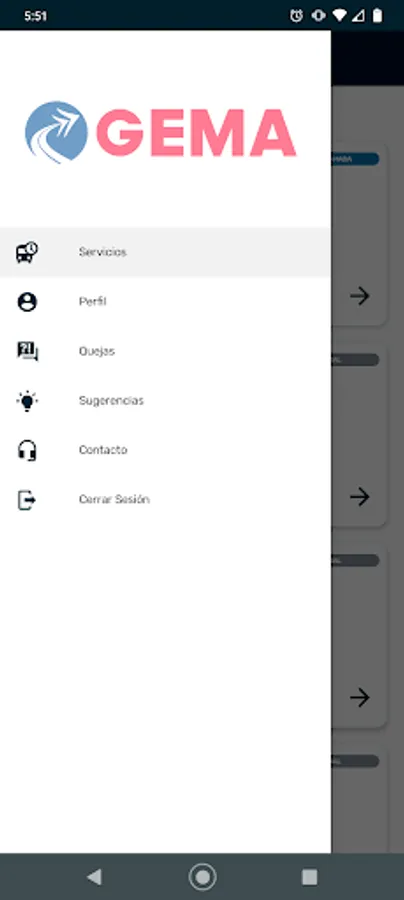404x900 pixels.
Task: Tap the recent apps square button
Action: coord(309,876)
